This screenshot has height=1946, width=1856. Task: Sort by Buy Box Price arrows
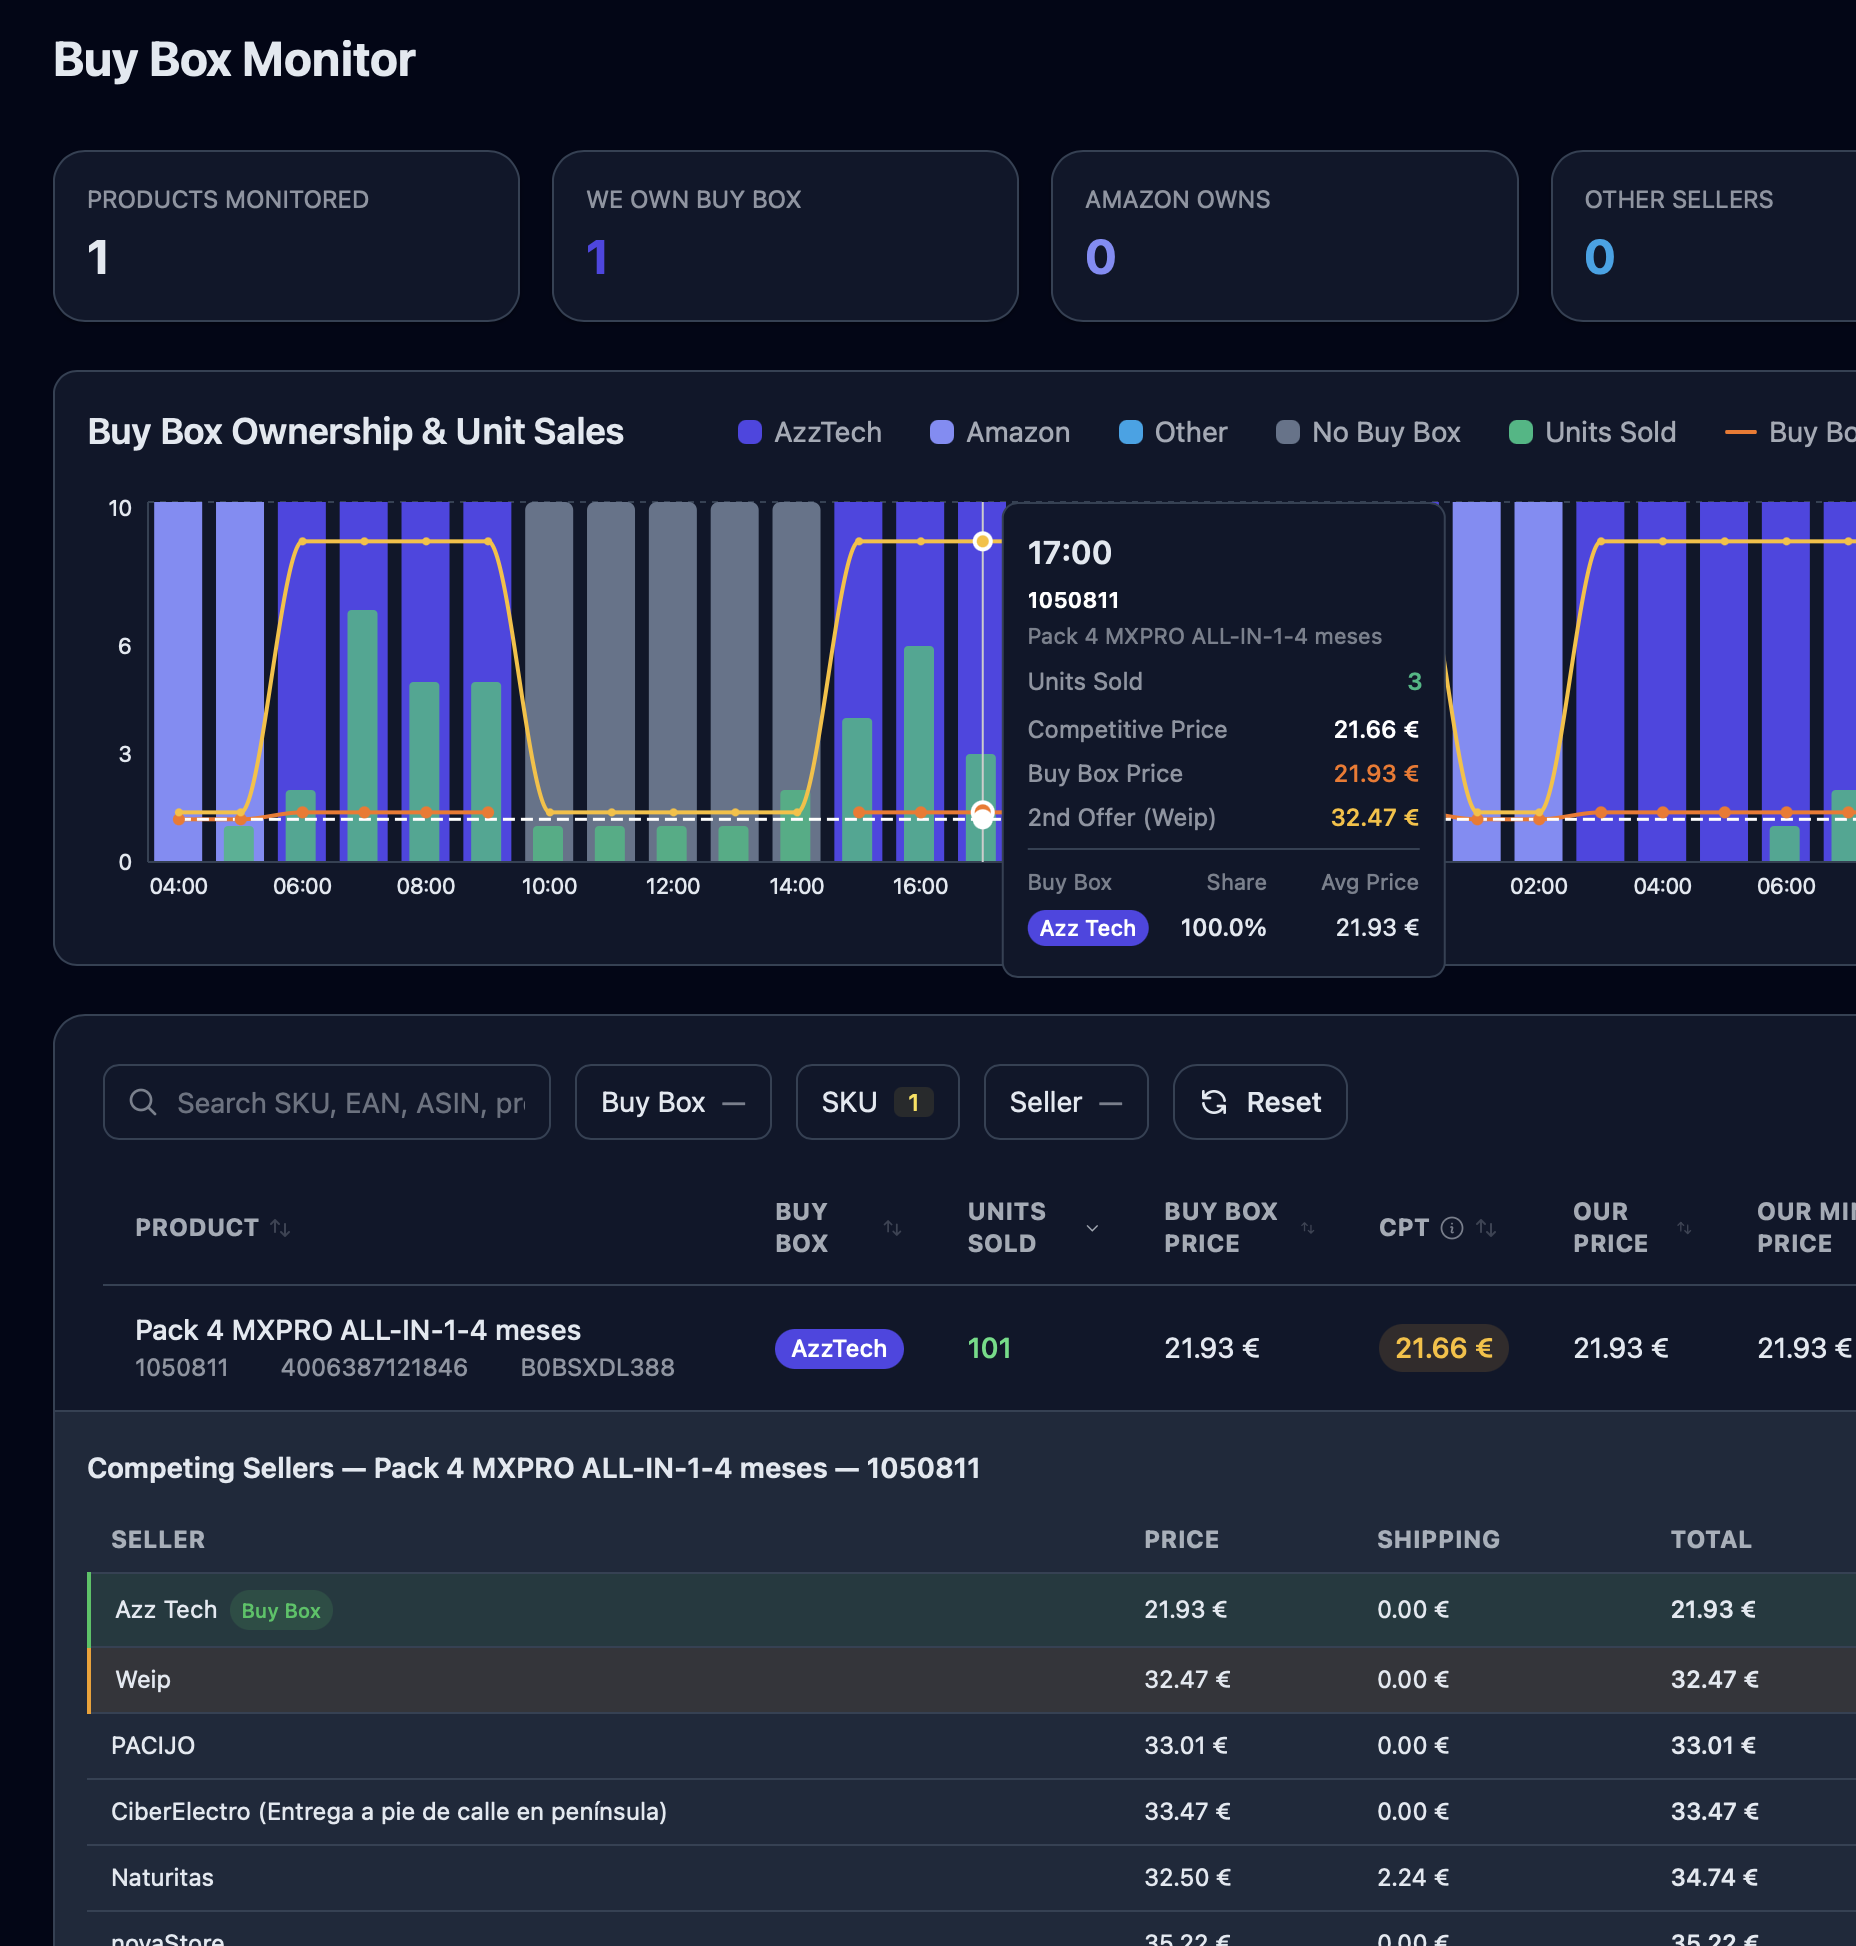1307,1228
